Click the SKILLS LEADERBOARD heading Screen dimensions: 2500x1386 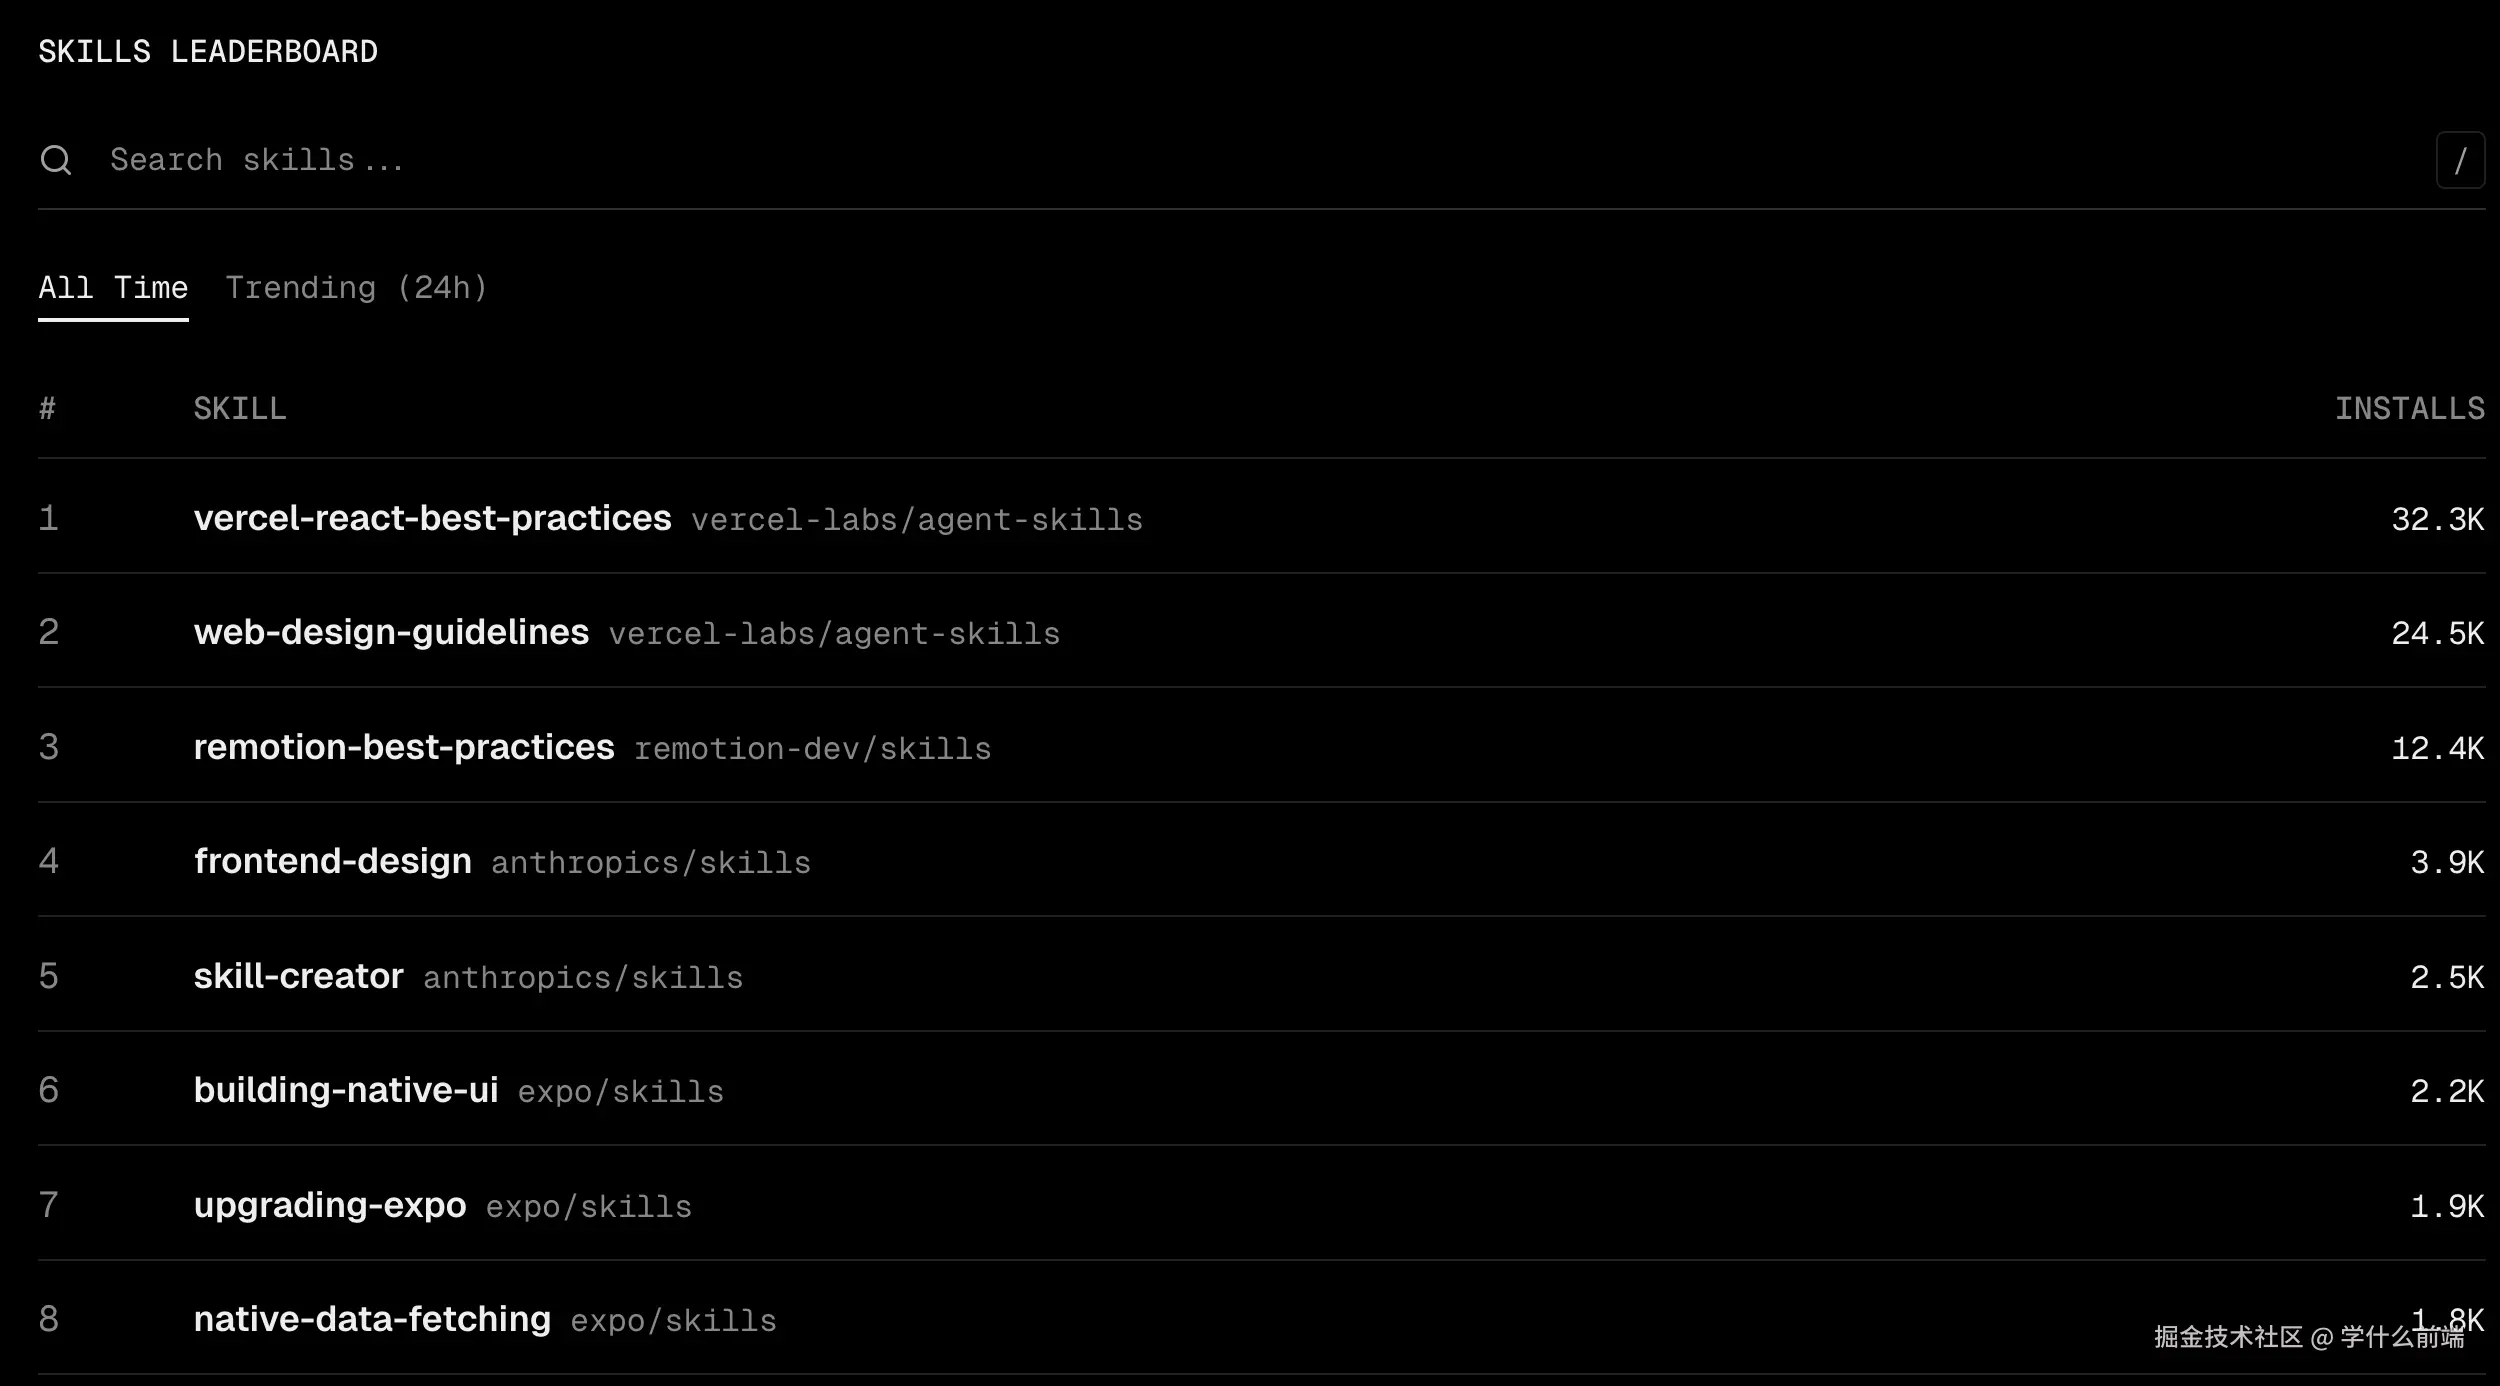[208, 51]
